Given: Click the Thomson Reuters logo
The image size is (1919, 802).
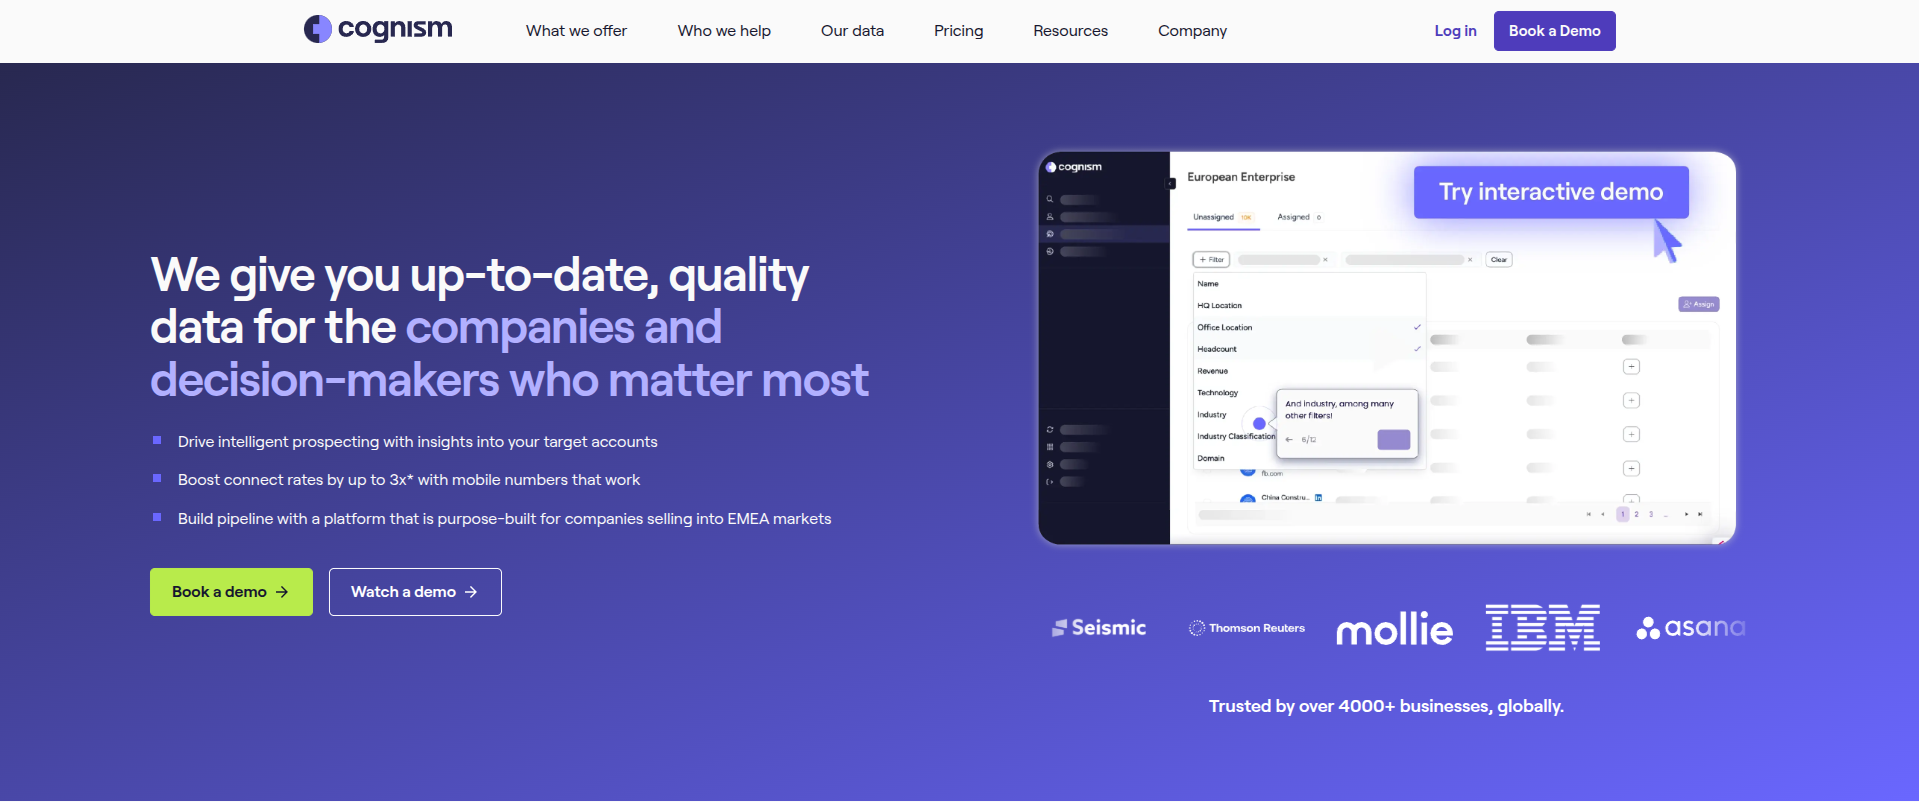Looking at the screenshot, I should pos(1246,628).
